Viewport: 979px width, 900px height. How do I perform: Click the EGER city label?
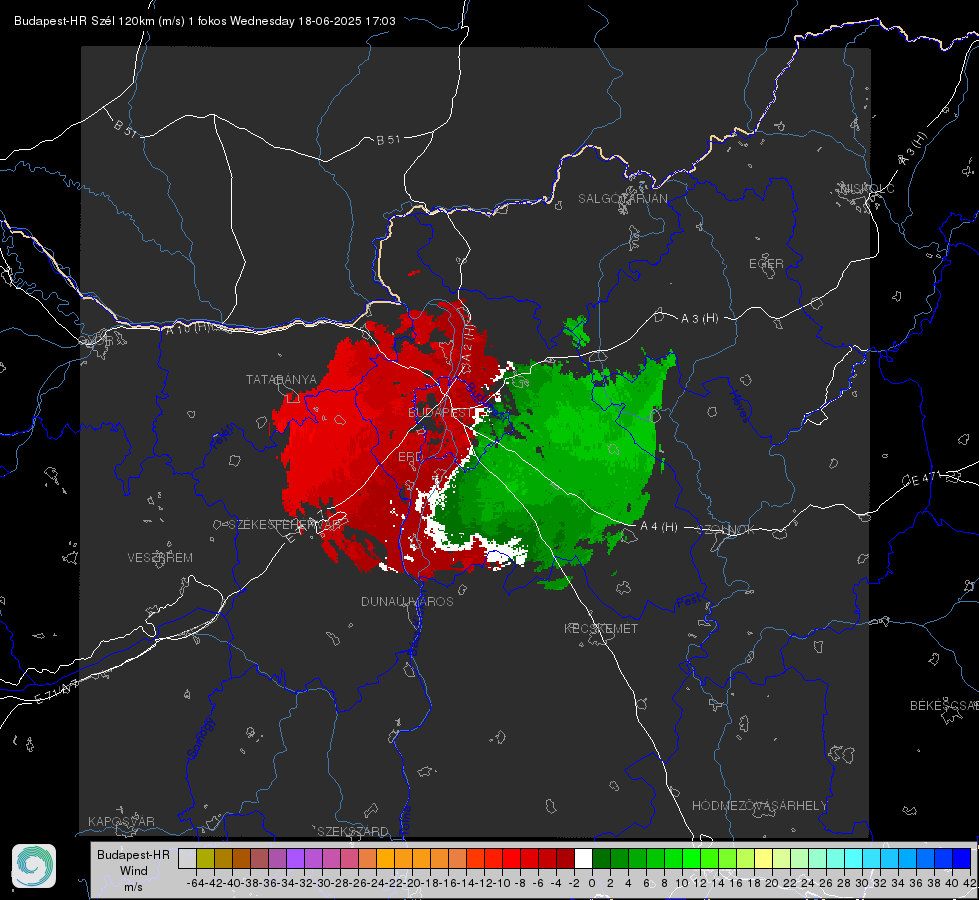click(766, 264)
